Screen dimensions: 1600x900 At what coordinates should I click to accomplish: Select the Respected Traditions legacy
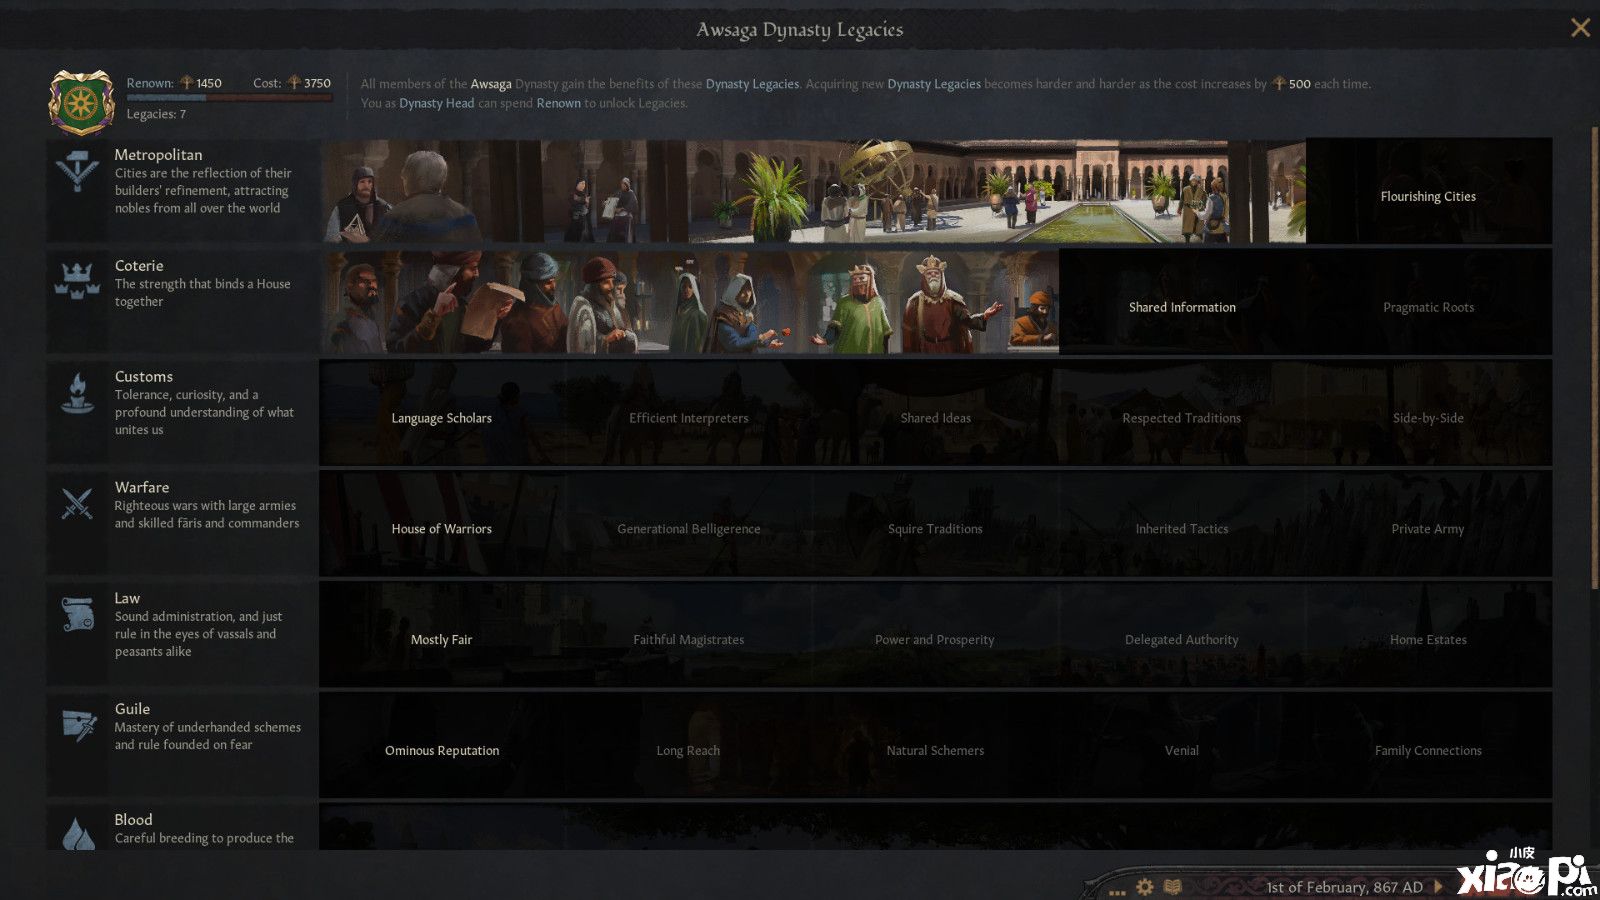click(1182, 413)
